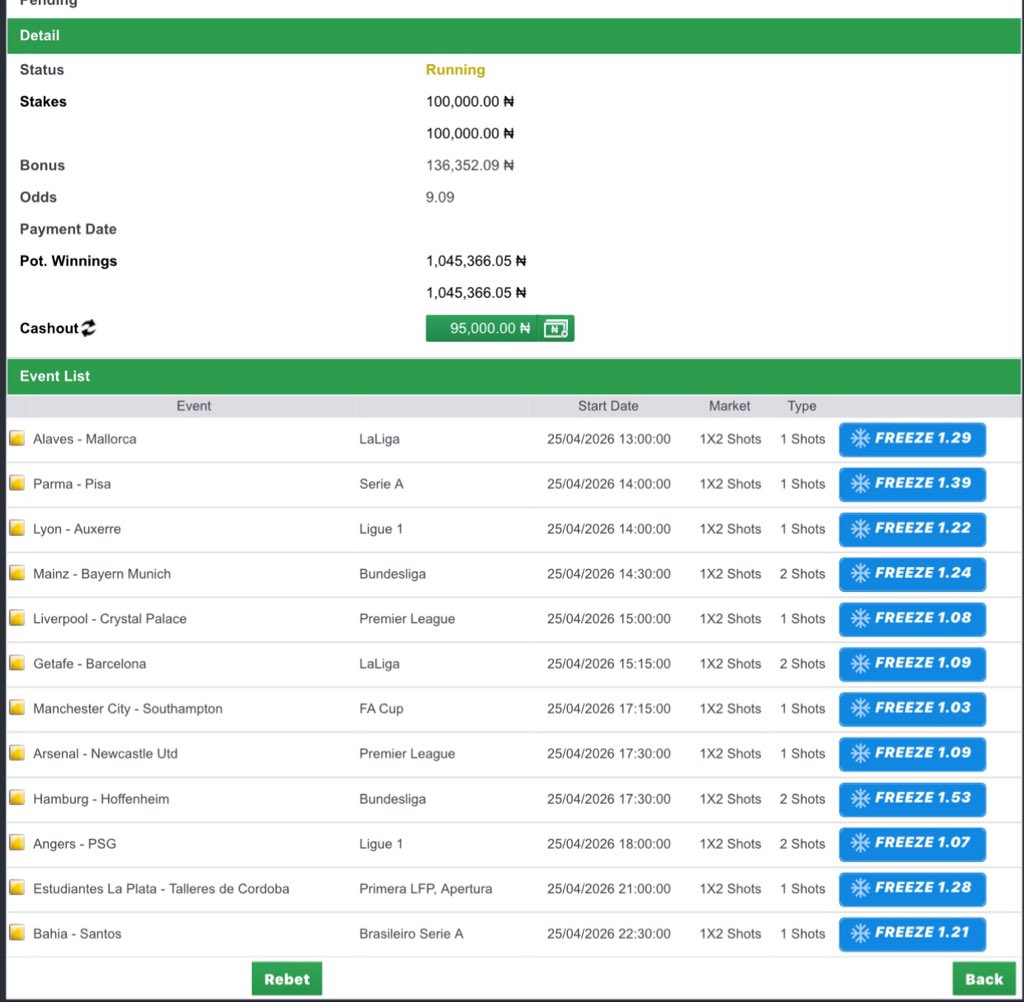Image resolution: width=1024 pixels, height=1002 pixels.
Task: Select the Arsenal - Newcastle Utd event name
Action: (105, 754)
